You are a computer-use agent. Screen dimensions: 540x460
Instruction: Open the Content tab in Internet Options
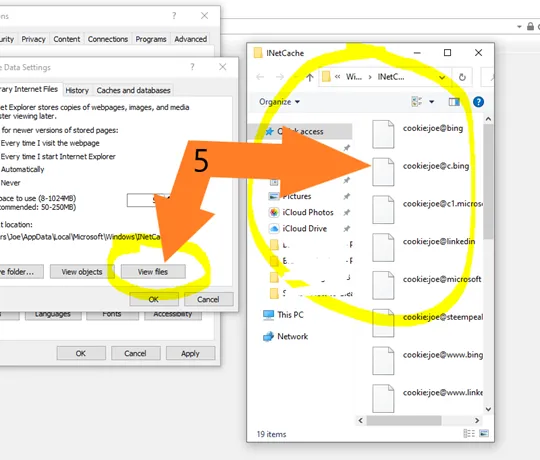[x=66, y=39]
